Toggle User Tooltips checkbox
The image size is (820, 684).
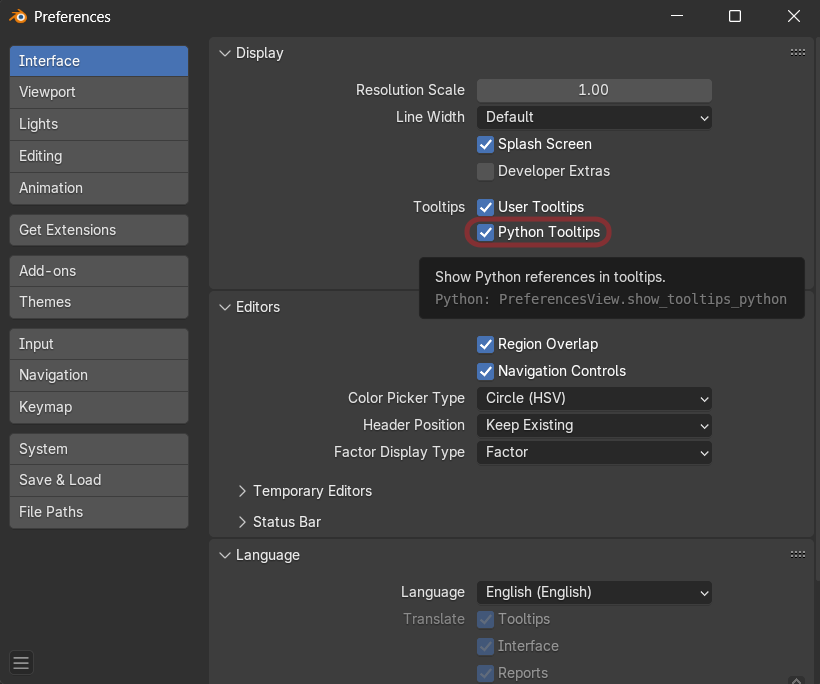click(485, 208)
